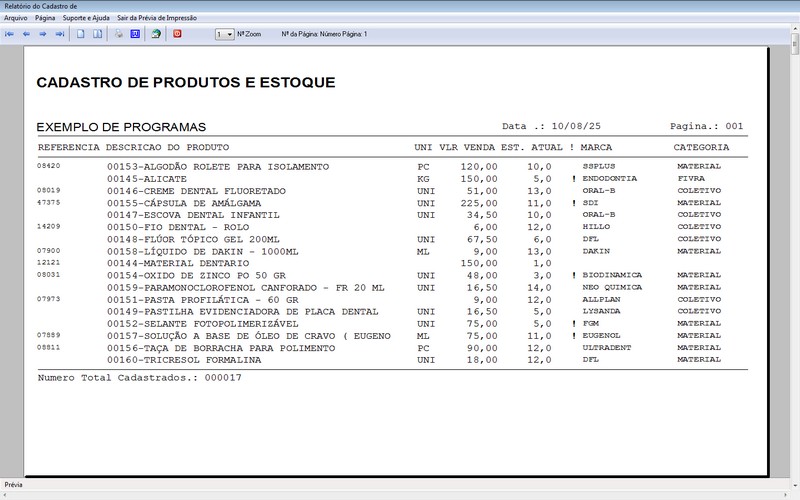Click the previous page arrow
The width and height of the screenshot is (800, 500).
[26, 34]
